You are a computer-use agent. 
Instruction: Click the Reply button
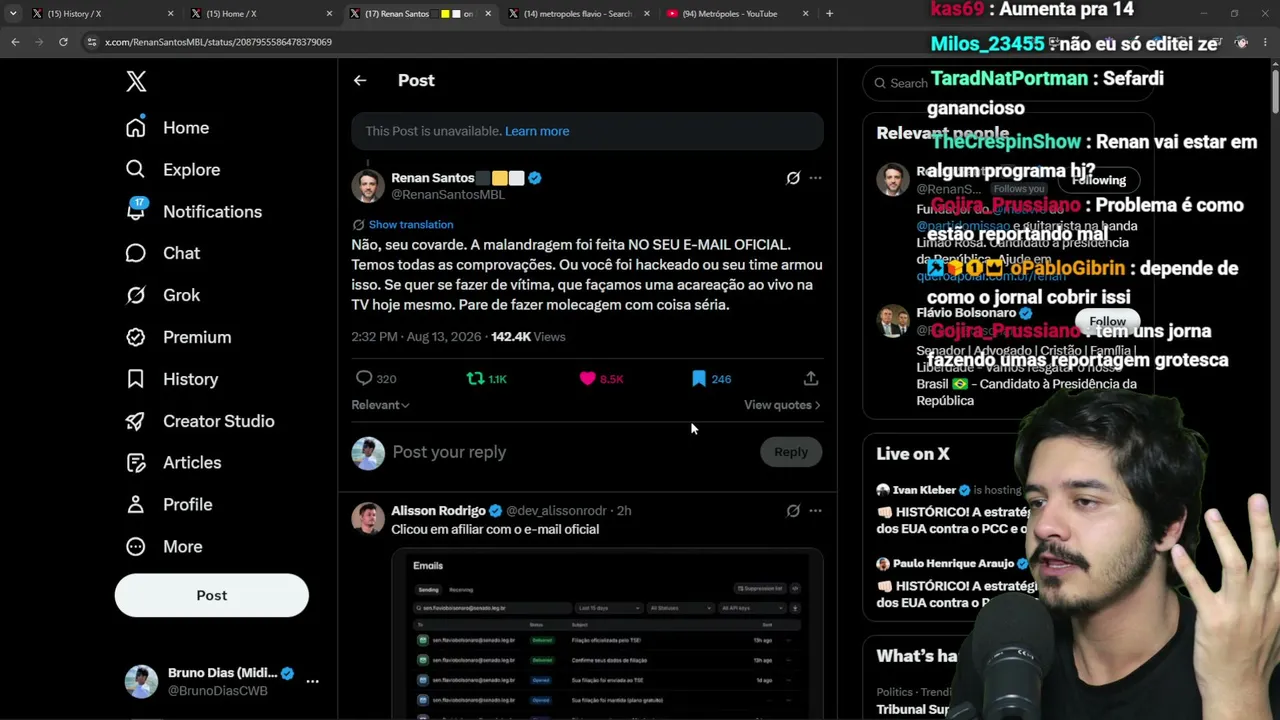click(x=791, y=452)
